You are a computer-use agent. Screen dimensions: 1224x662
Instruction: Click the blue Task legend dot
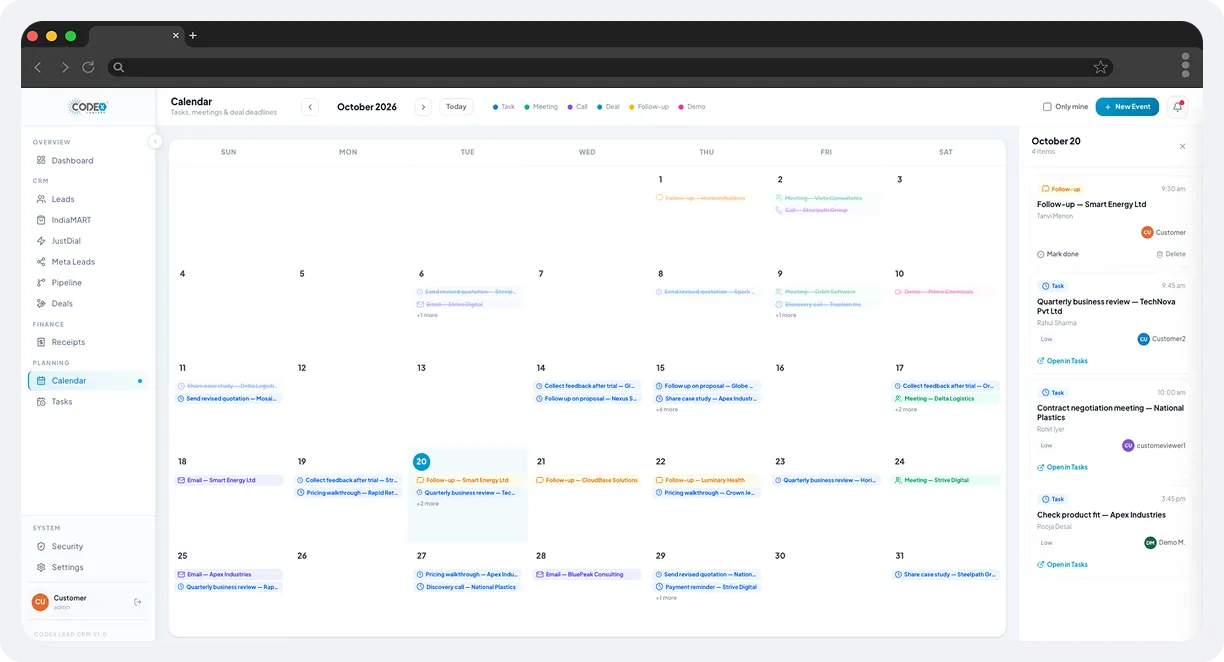495,107
